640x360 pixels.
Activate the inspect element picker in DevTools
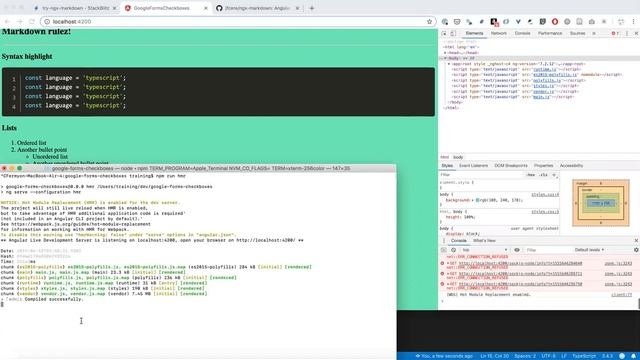click(x=444, y=33)
